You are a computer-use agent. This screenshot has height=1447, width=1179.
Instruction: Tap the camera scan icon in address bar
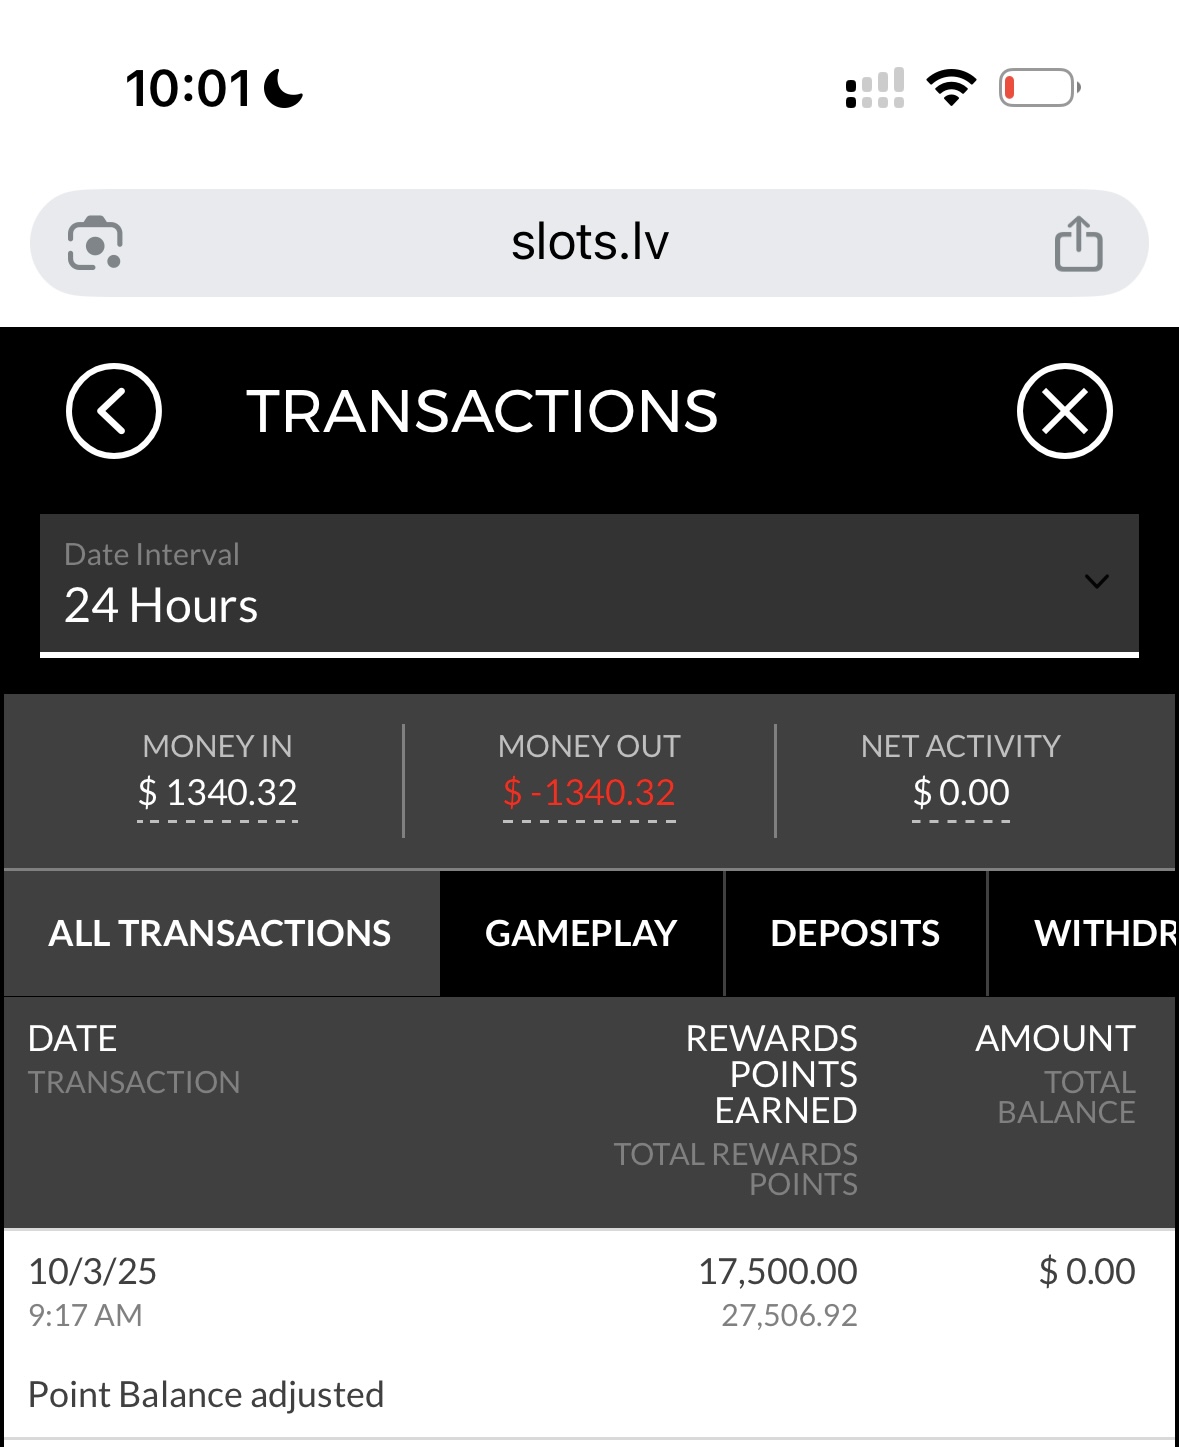point(95,243)
